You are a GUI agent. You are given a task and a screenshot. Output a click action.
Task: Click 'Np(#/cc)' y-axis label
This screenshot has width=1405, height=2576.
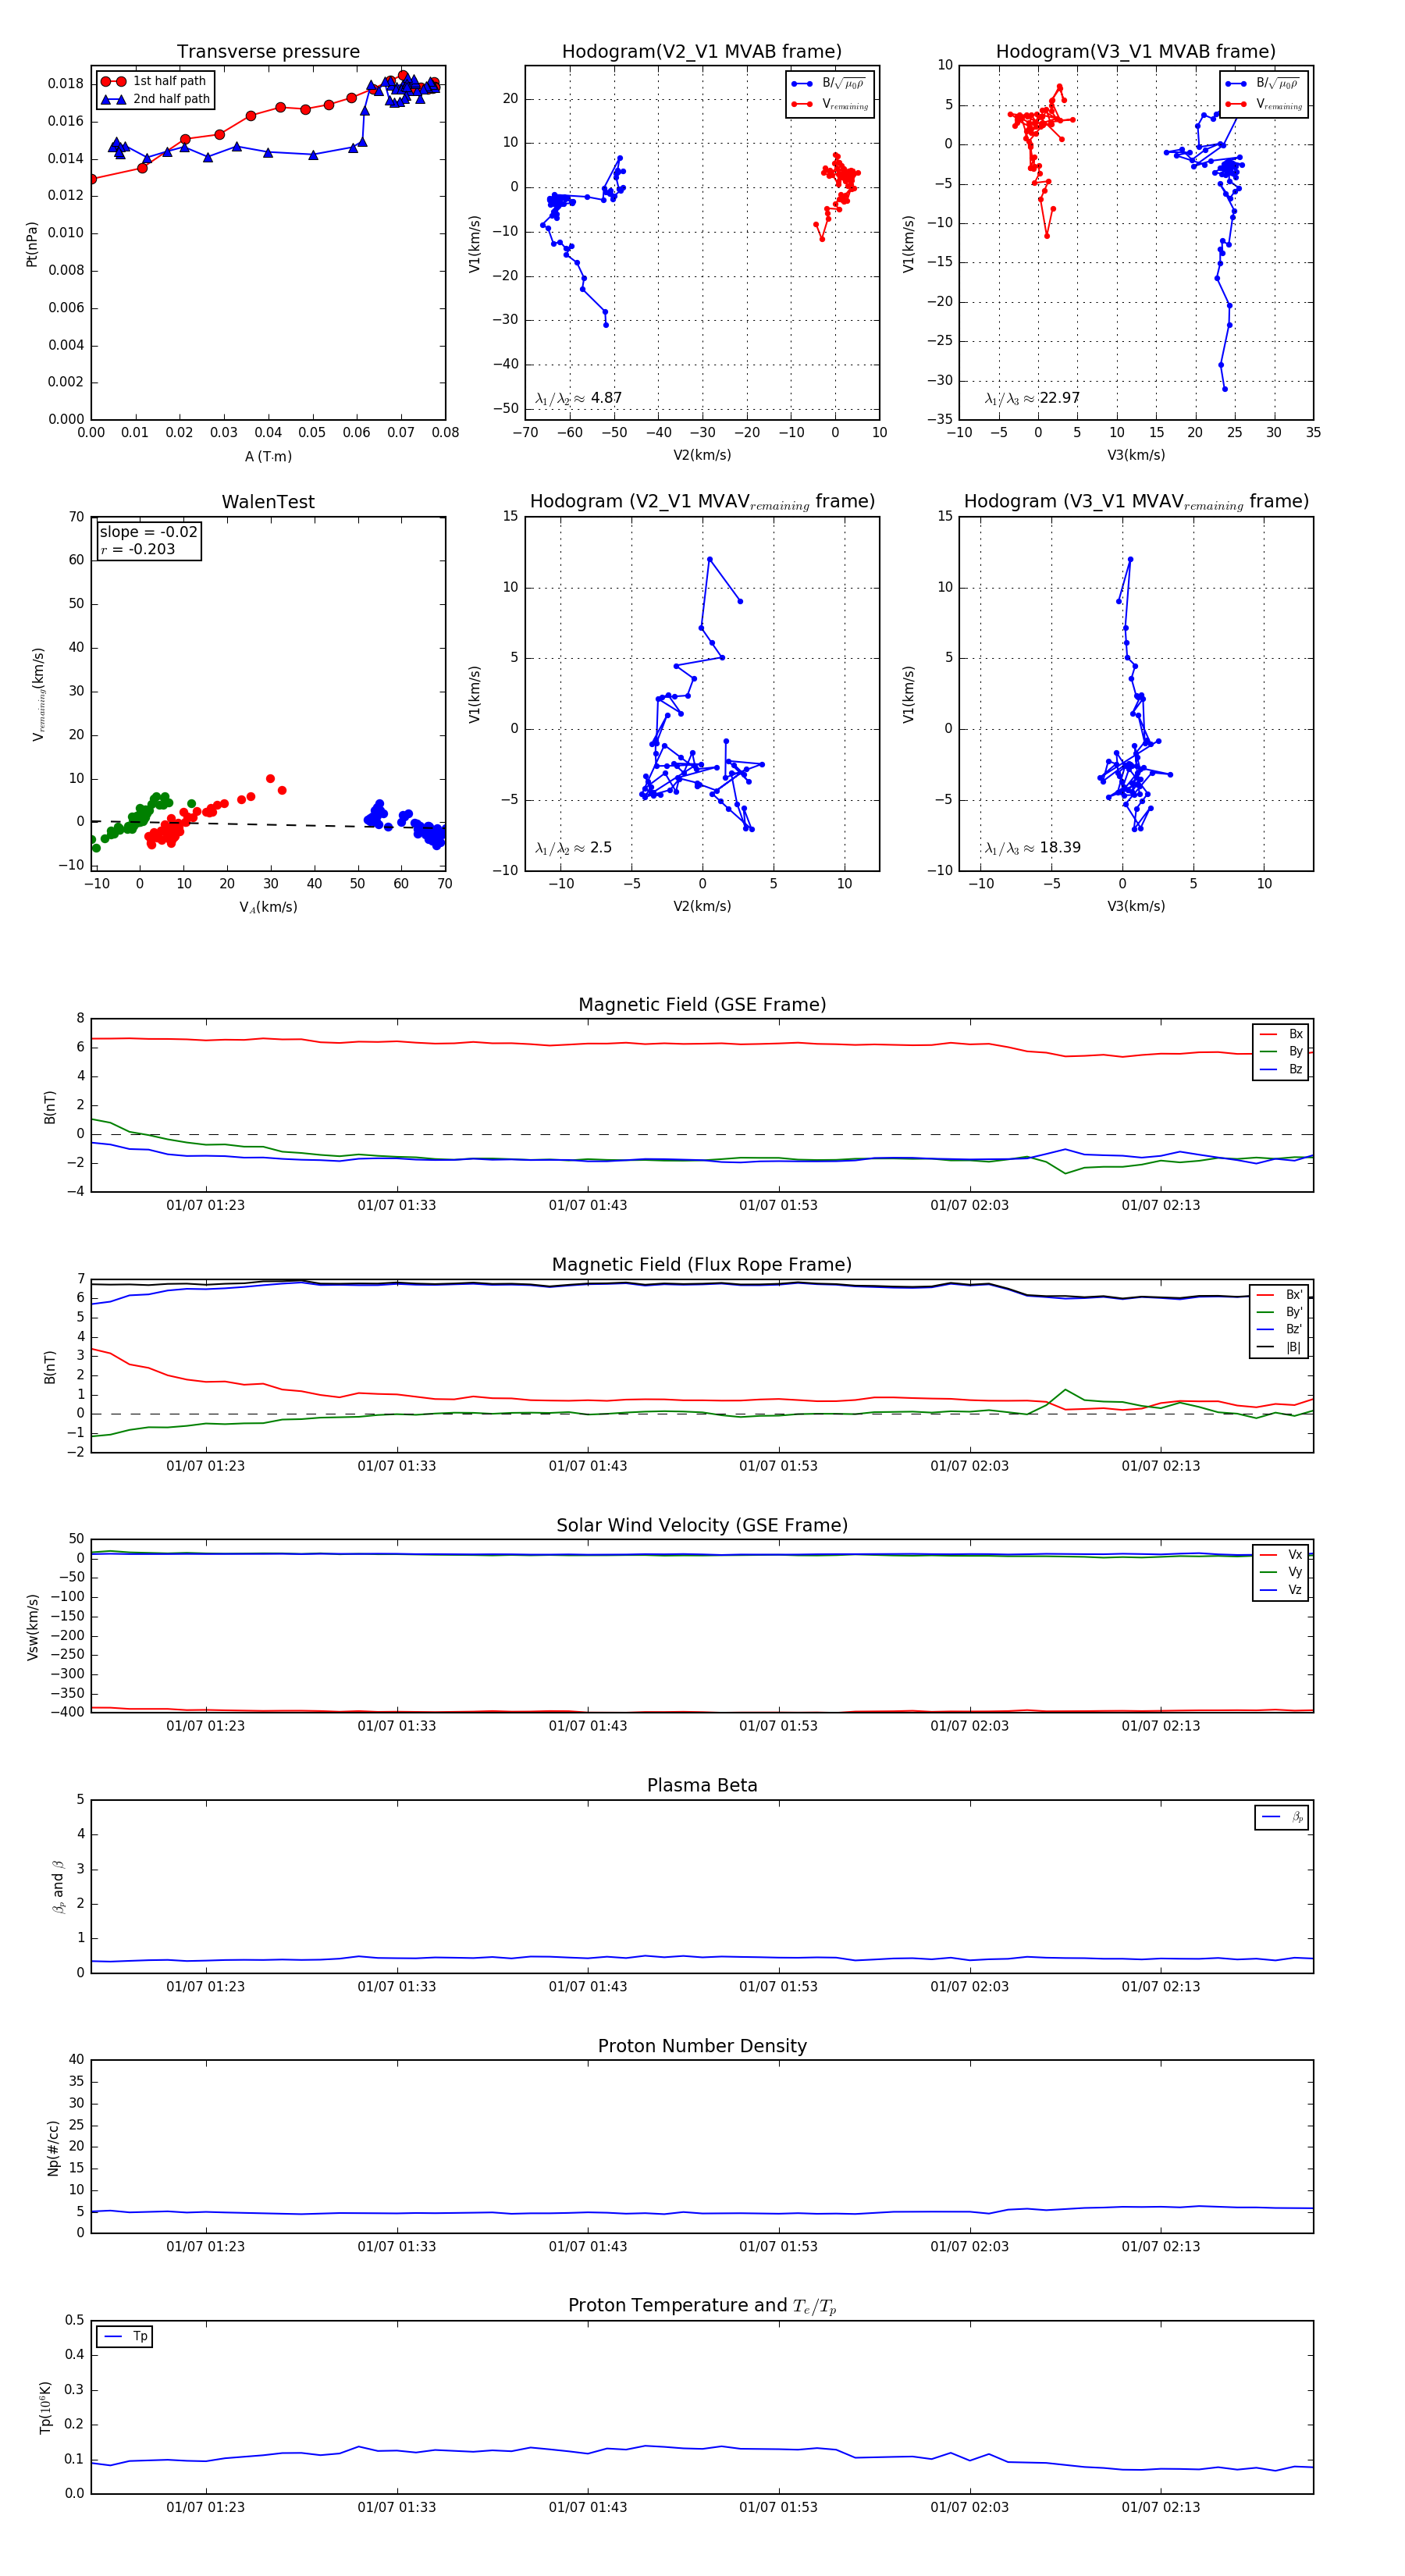coord(53,2147)
